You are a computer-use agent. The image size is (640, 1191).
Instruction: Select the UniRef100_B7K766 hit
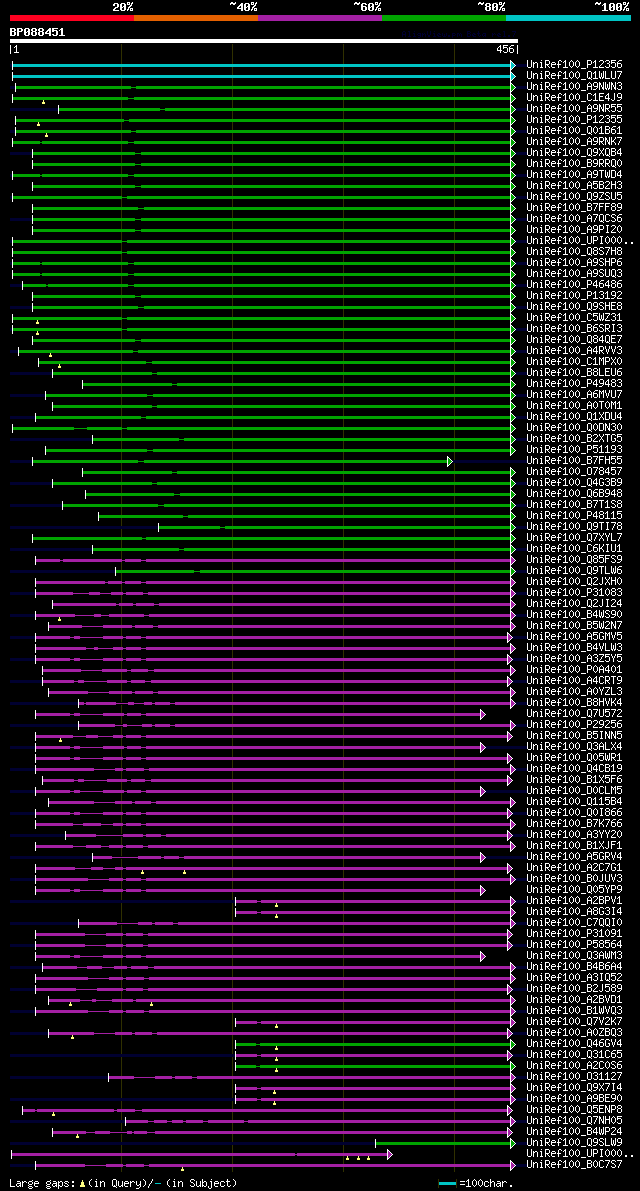(574, 824)
